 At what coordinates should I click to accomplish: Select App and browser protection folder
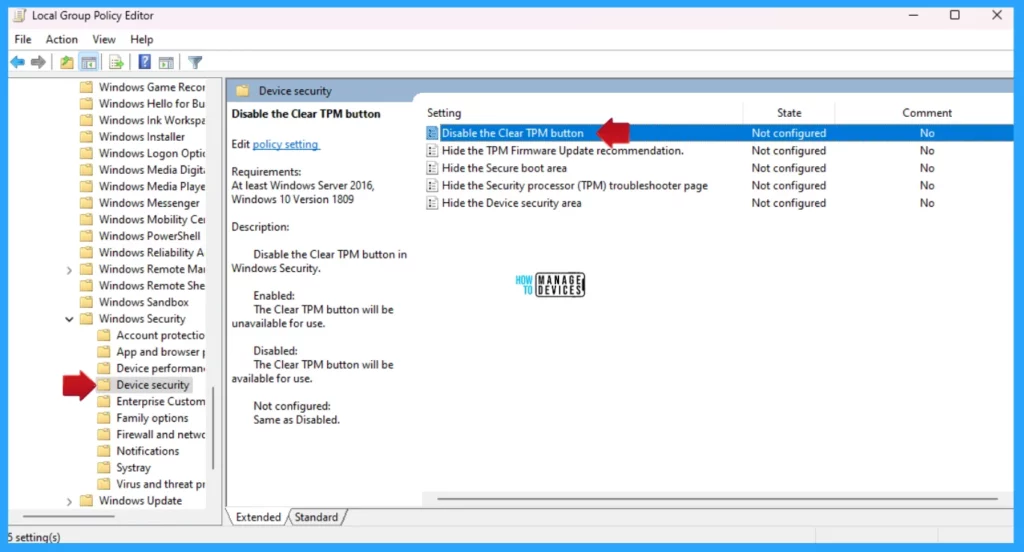tap(160, 351)
